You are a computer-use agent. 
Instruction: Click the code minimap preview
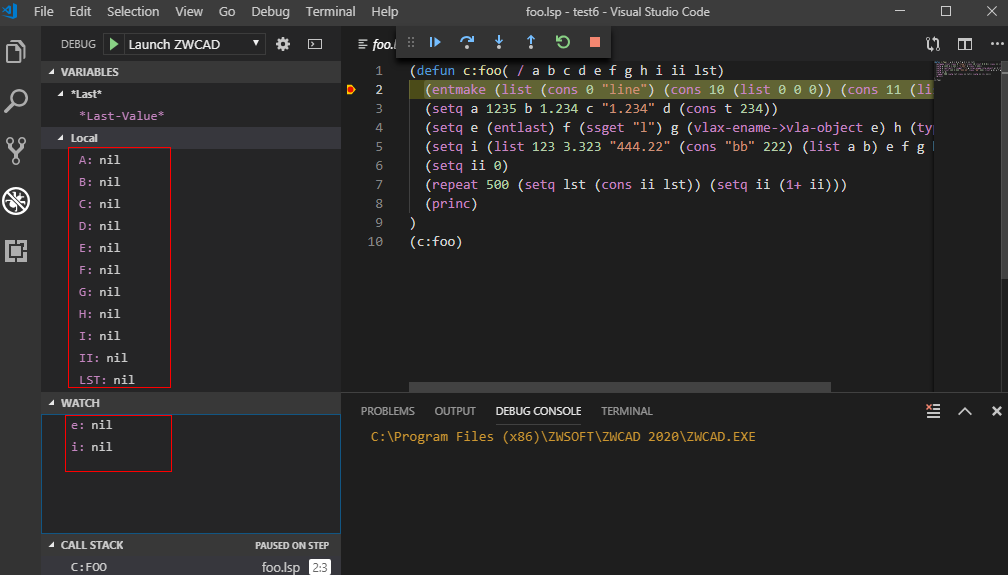966,71
